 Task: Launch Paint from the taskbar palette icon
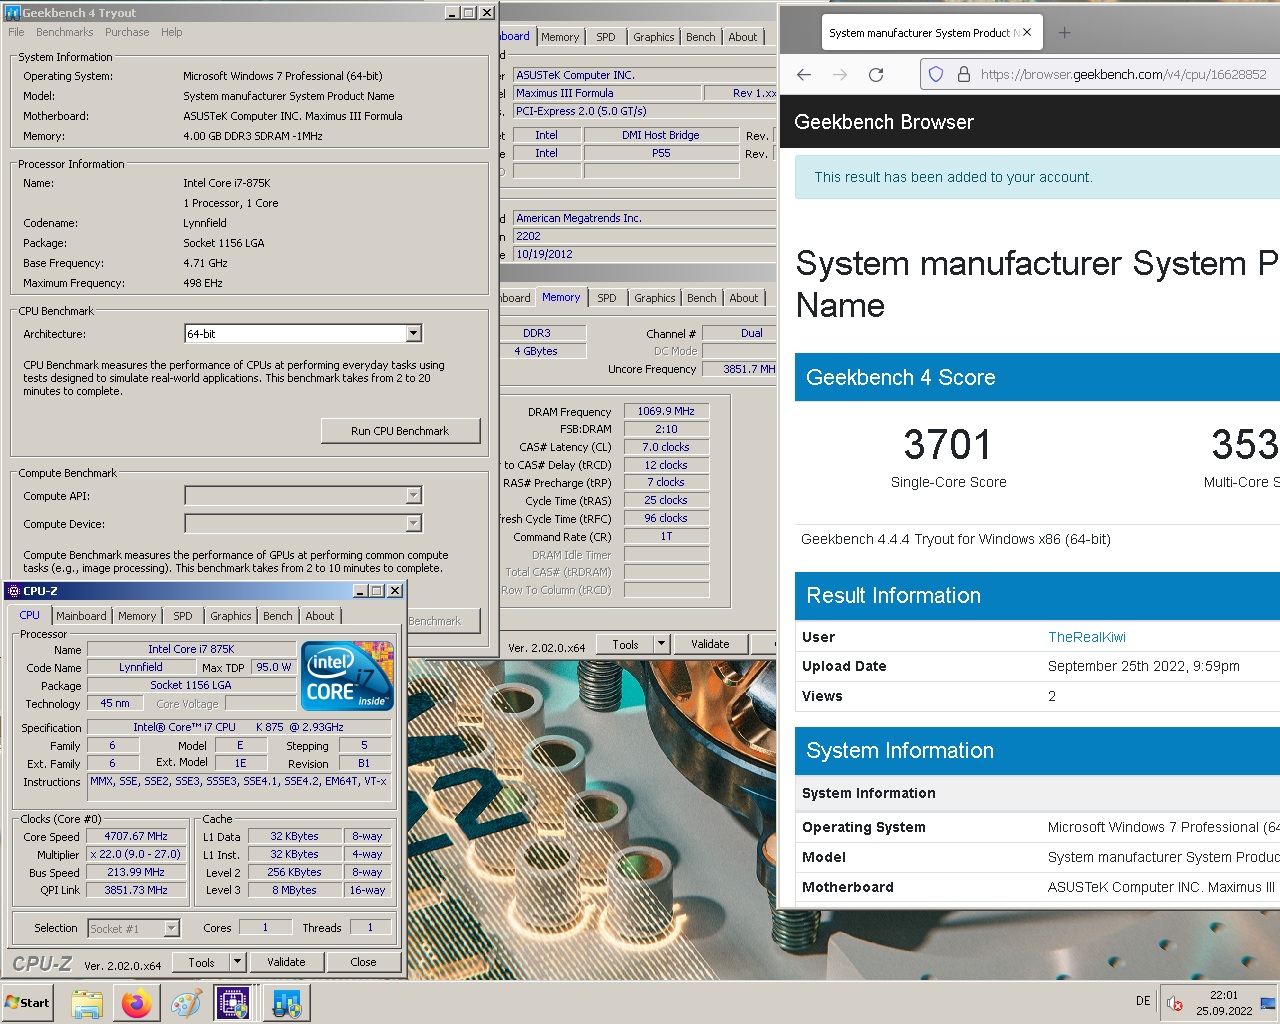[186, 1003]
